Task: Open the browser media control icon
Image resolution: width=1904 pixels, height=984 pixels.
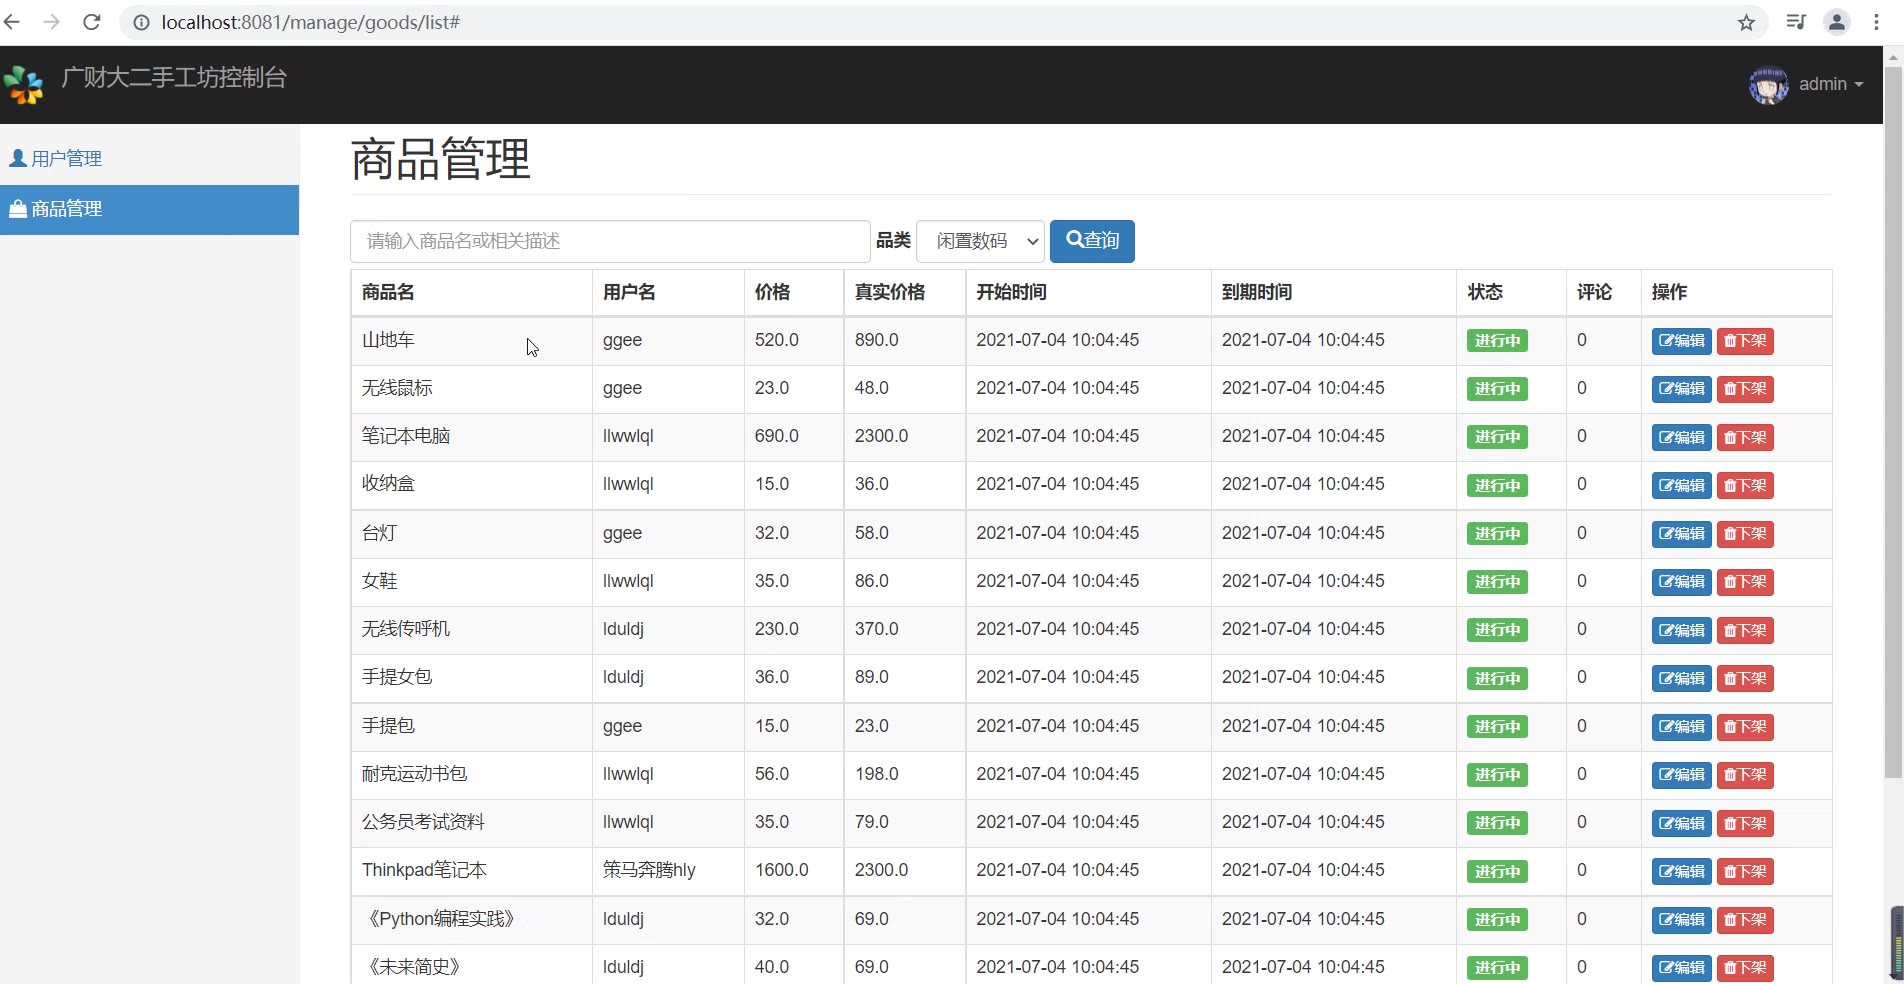Action: pos(1796,22)
